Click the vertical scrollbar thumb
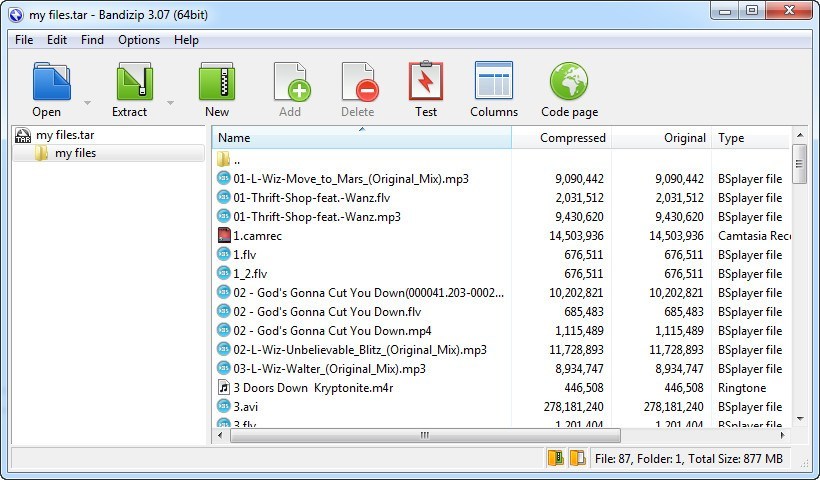This screenshot has height=480, width=820. [800, 164]
